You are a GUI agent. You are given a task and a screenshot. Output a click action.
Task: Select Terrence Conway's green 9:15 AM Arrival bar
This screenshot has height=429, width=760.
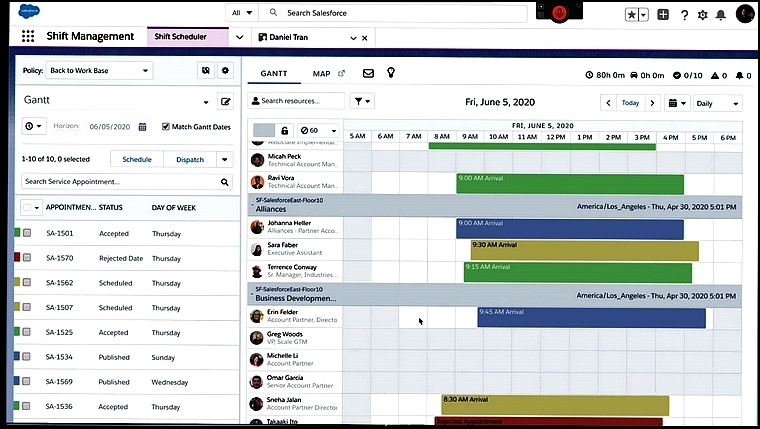(578, 273)
